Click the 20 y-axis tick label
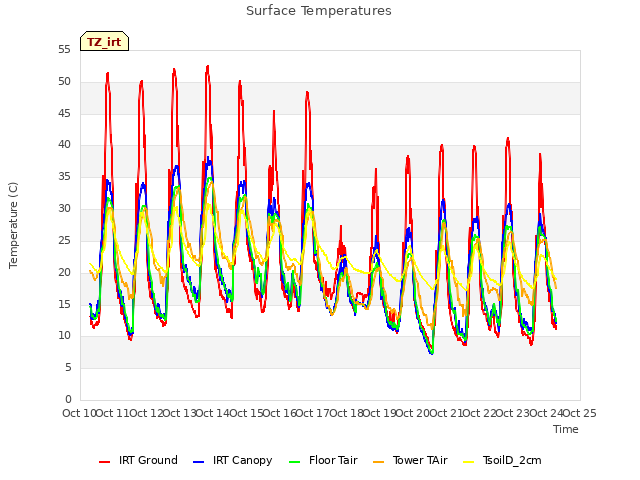The image size is (640, 480). point(64,272)
